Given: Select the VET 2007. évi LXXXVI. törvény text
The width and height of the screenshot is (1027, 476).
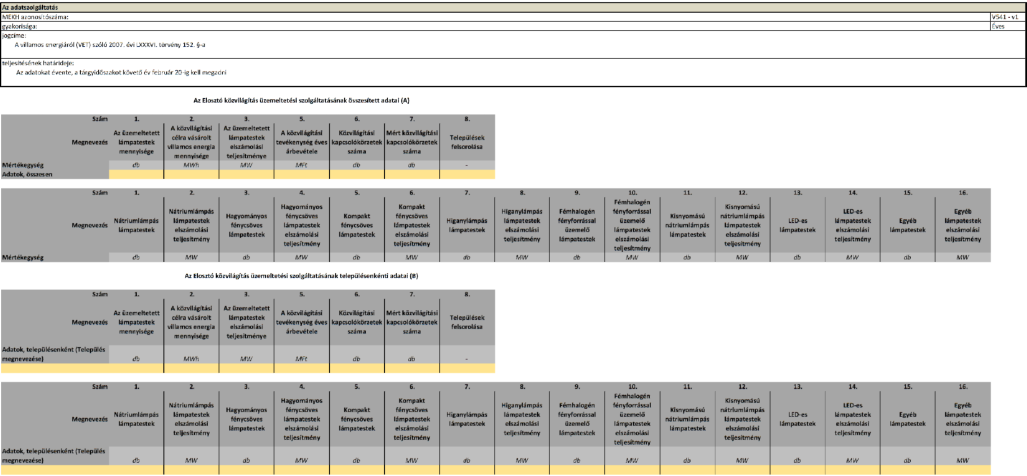Looking at the screenshot, I should [110, 45].
